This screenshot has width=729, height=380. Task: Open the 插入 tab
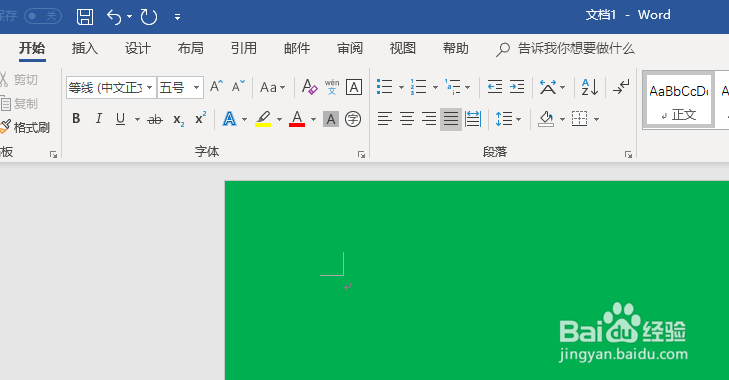(85, 48)
